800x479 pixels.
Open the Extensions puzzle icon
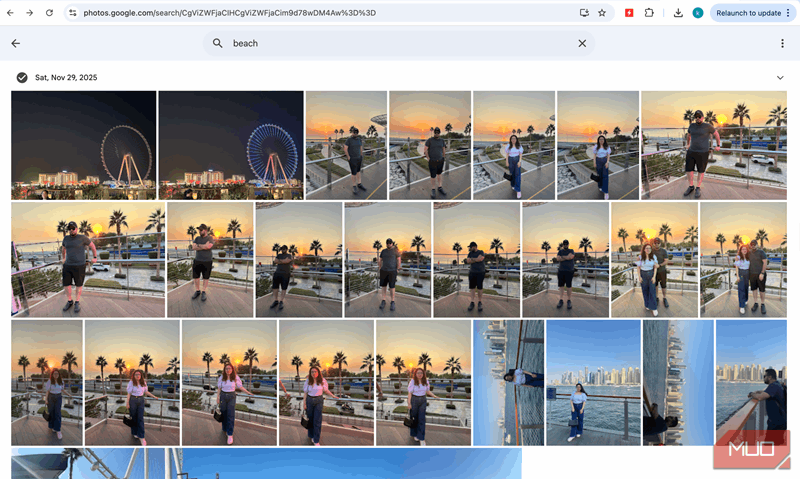coord(649,13)
